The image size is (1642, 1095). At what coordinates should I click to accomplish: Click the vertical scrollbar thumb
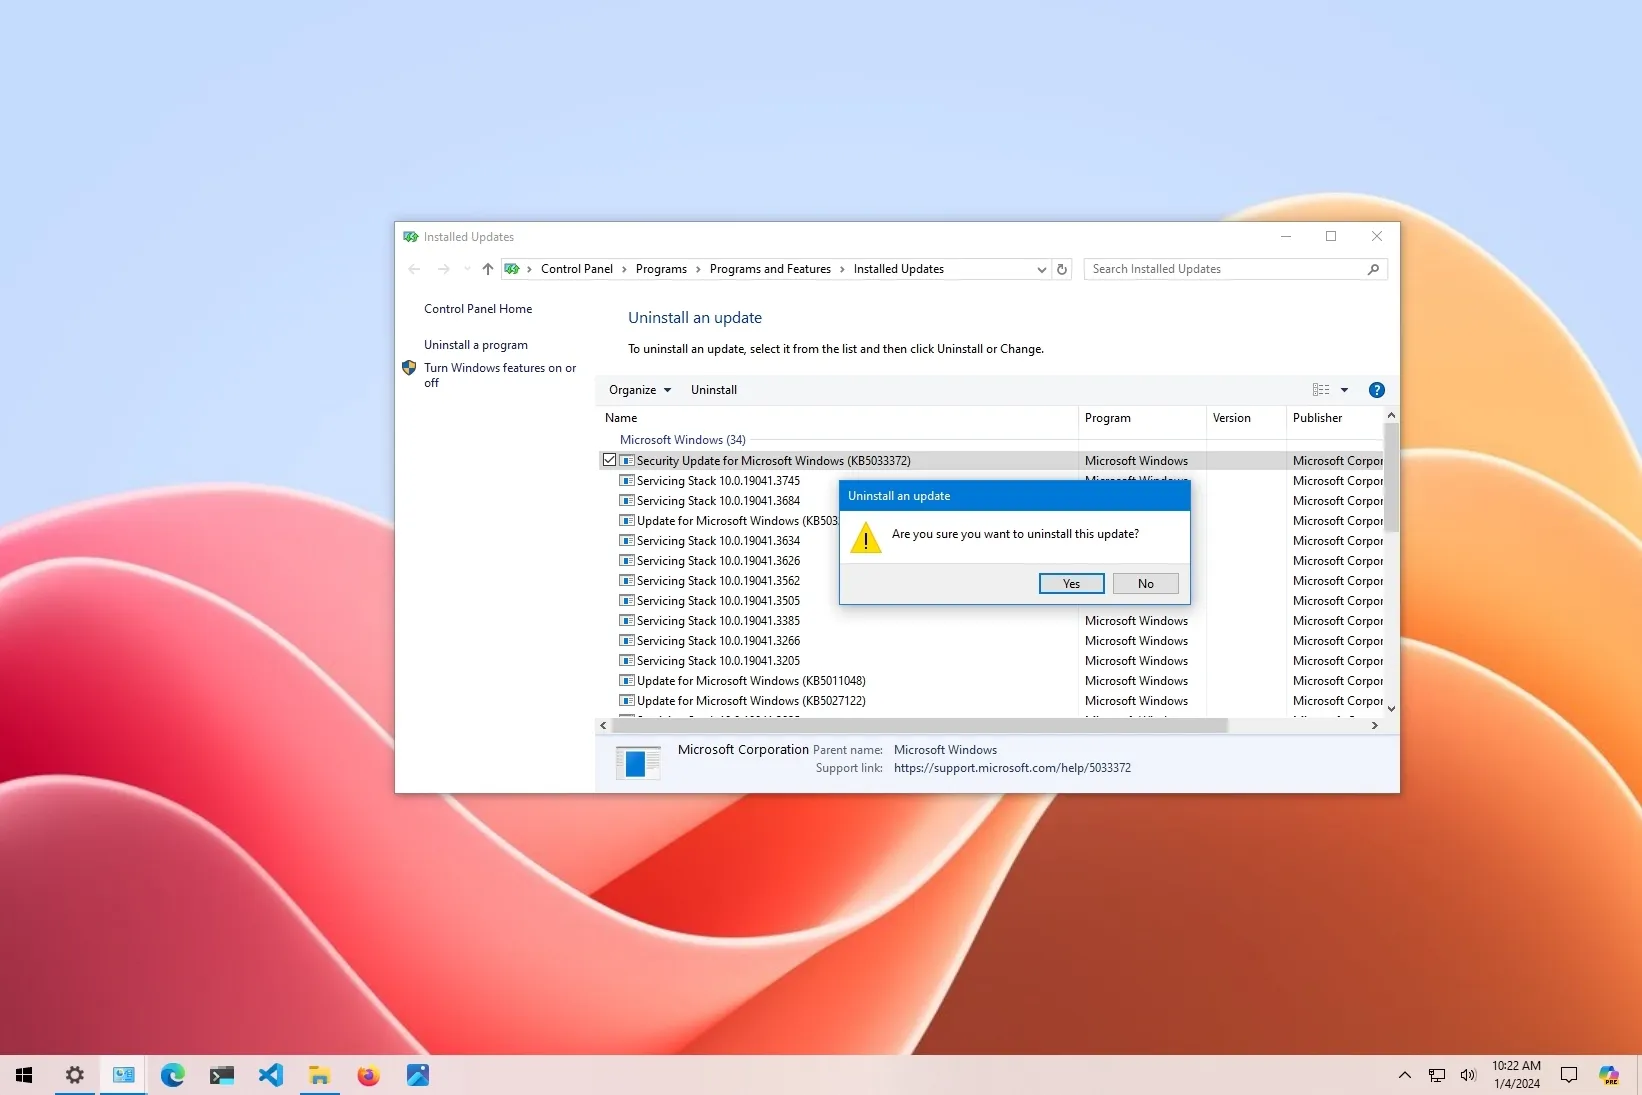[x=1391, y=478]
